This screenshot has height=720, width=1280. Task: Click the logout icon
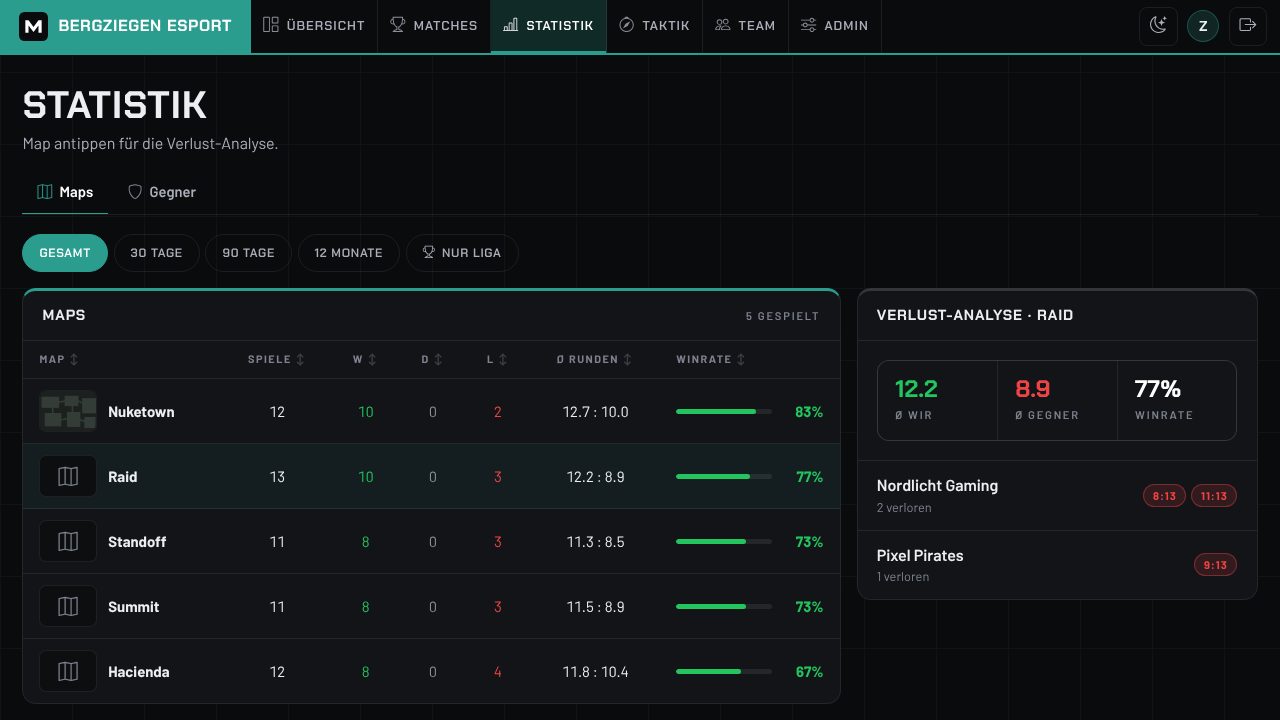[x=1247, y=26]
